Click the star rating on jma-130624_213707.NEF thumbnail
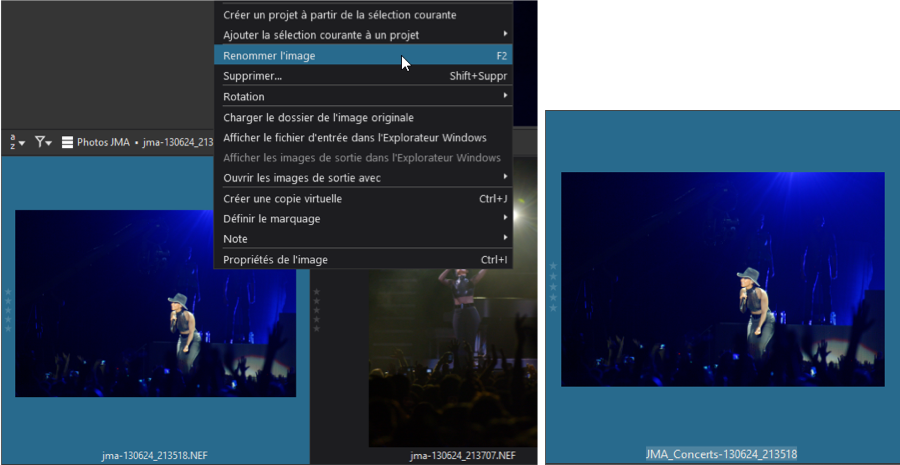The image size is (900, 465). pyautogui.click(x=316, y=310)
